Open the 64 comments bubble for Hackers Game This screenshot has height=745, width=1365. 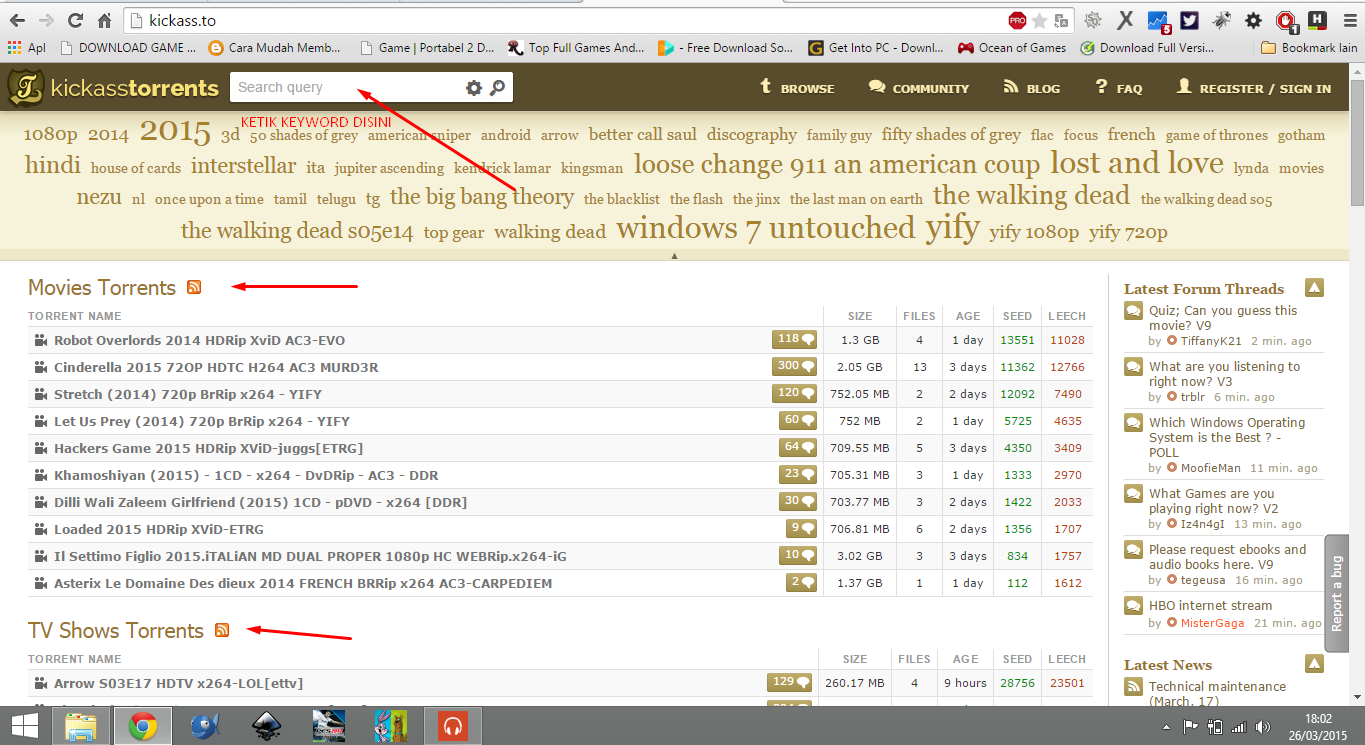coord(798,448)
